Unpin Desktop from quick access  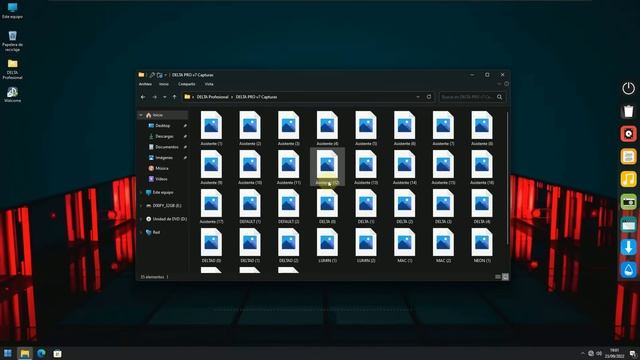(x=185, y=126)
